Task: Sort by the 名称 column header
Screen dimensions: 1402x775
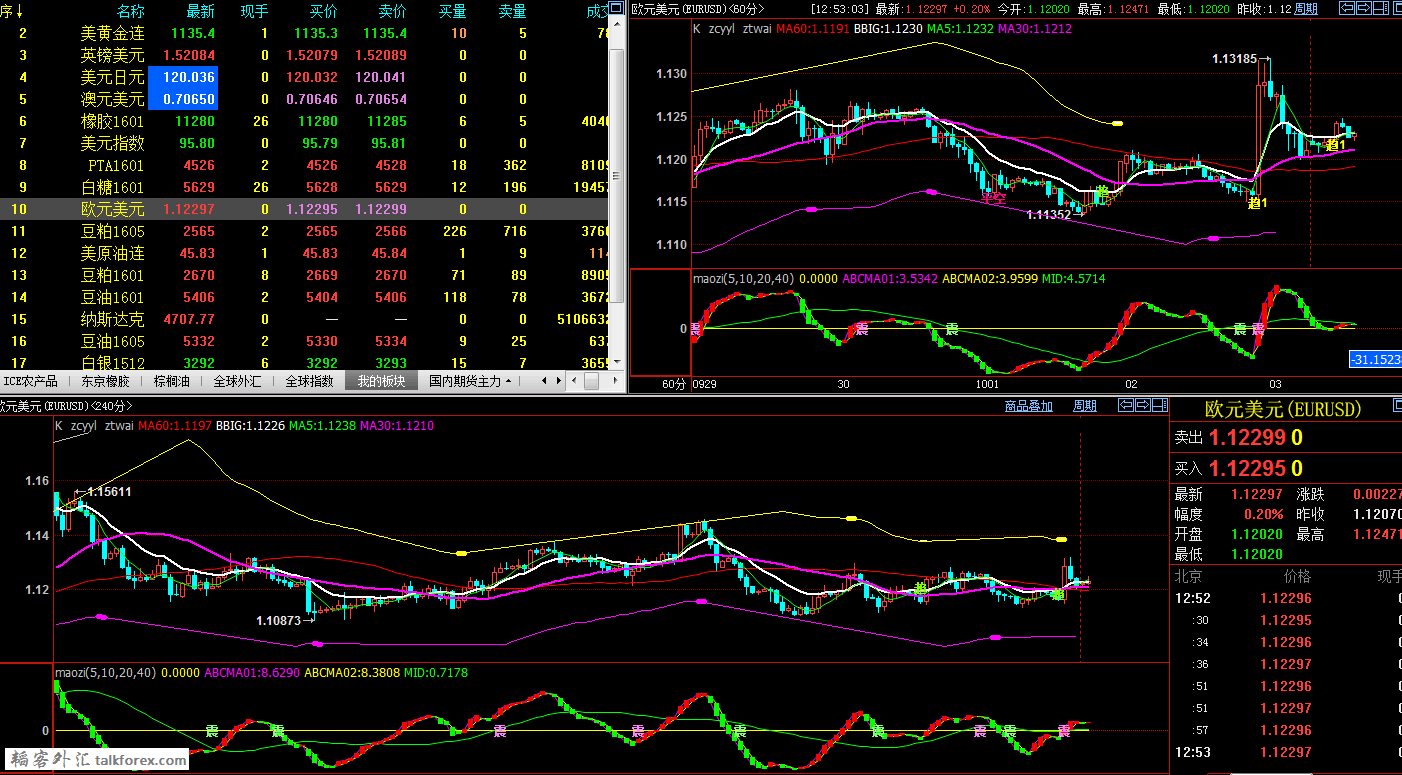Action: [131, 12]
